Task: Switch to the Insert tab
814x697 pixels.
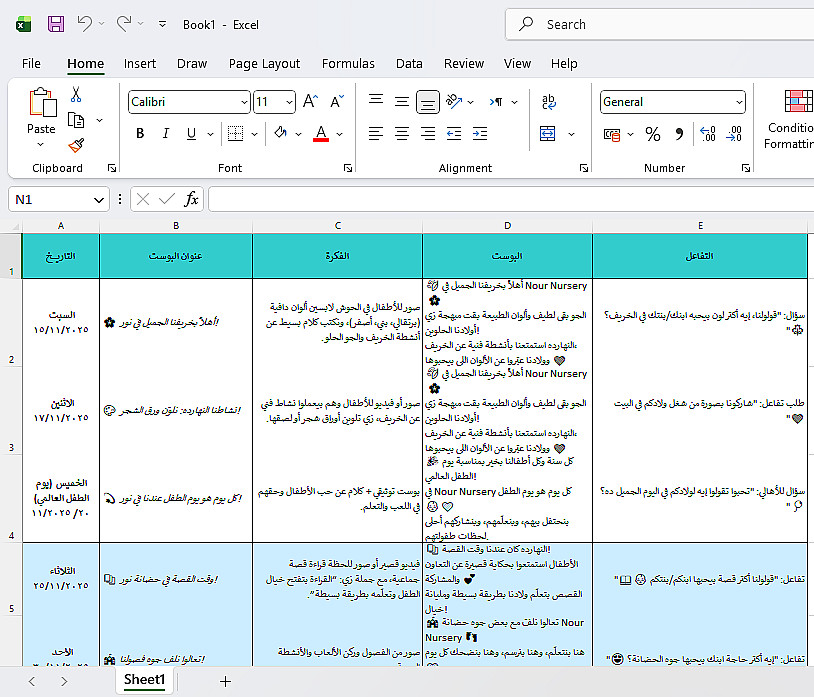Action: pyautogui.click(x=140, y=63)
